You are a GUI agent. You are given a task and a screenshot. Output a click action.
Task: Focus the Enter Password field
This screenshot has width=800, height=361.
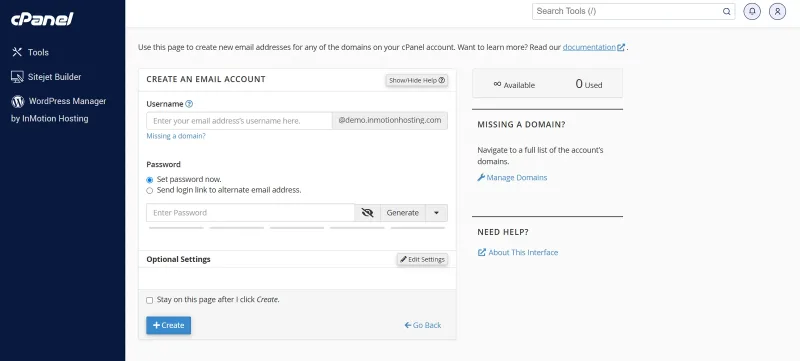tap(250, 213)
